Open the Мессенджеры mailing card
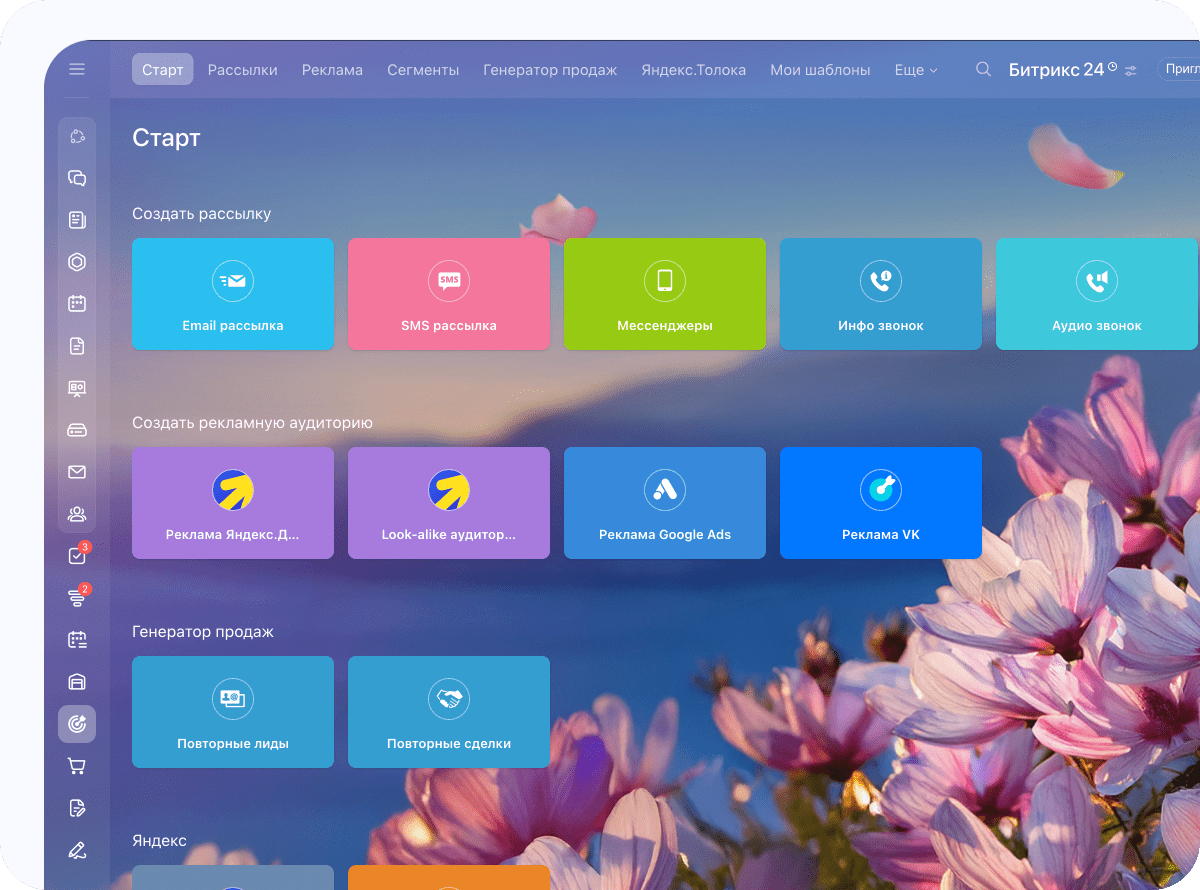The height and width of the screenshot is (890, 1200). (665, 294)
